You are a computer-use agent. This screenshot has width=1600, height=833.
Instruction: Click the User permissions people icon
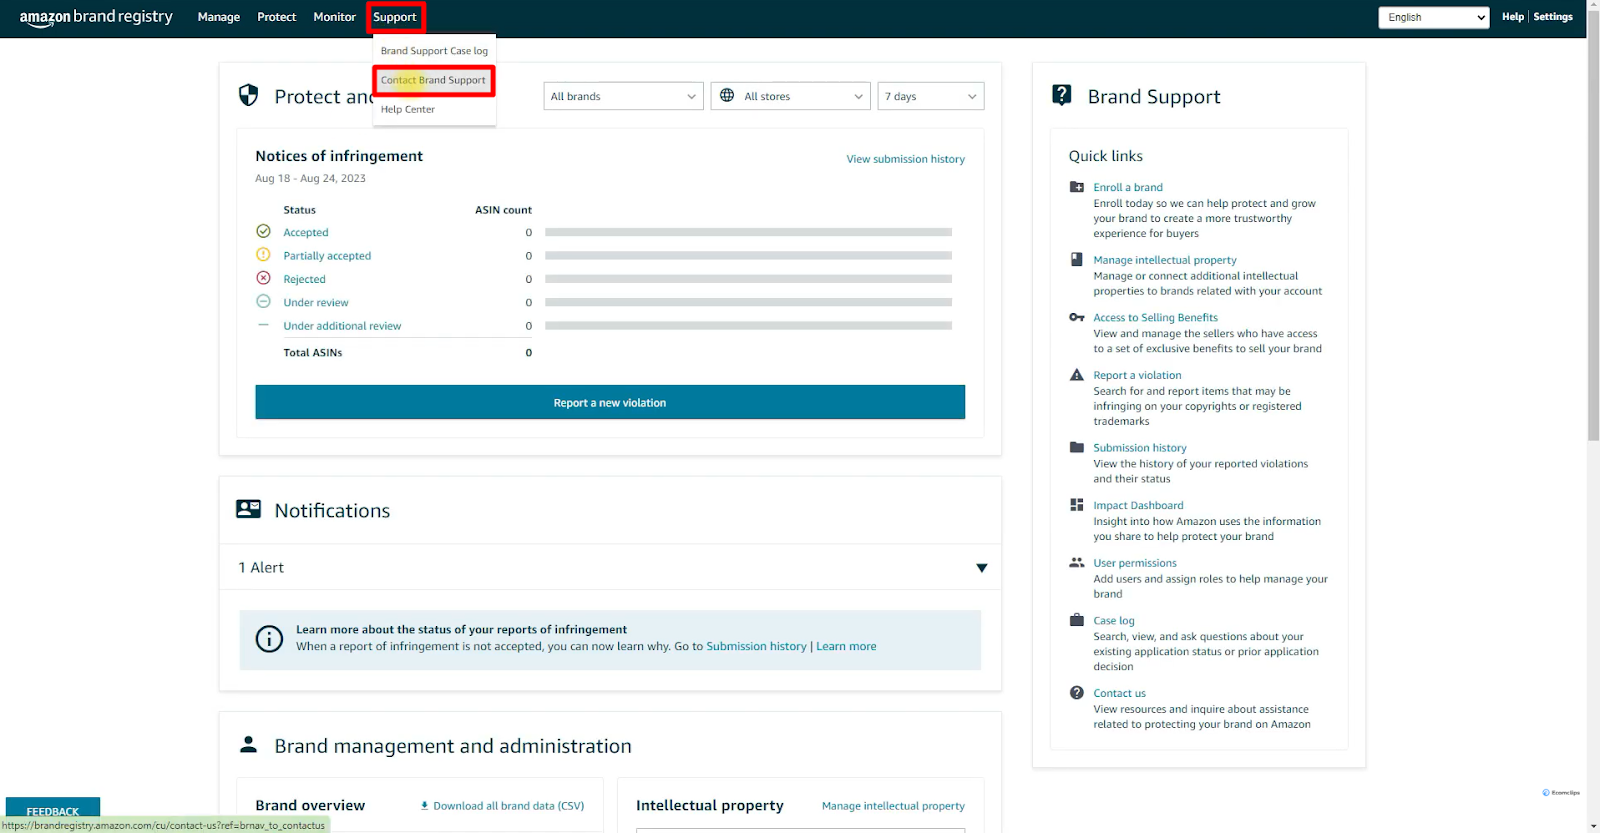coord(1077,562)
